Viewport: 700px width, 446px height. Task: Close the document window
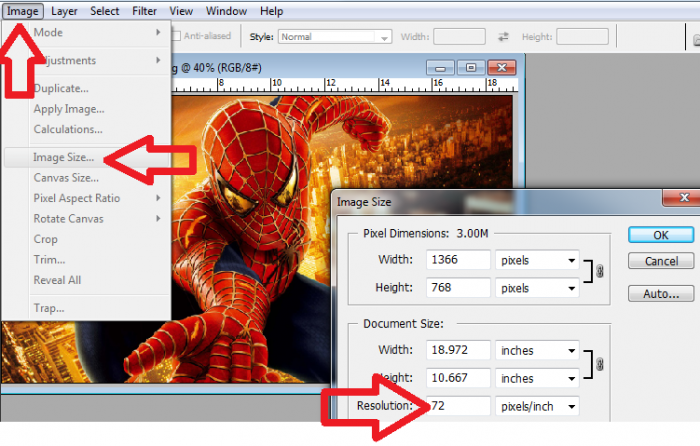pyautogui.click(x=502, y=68)
